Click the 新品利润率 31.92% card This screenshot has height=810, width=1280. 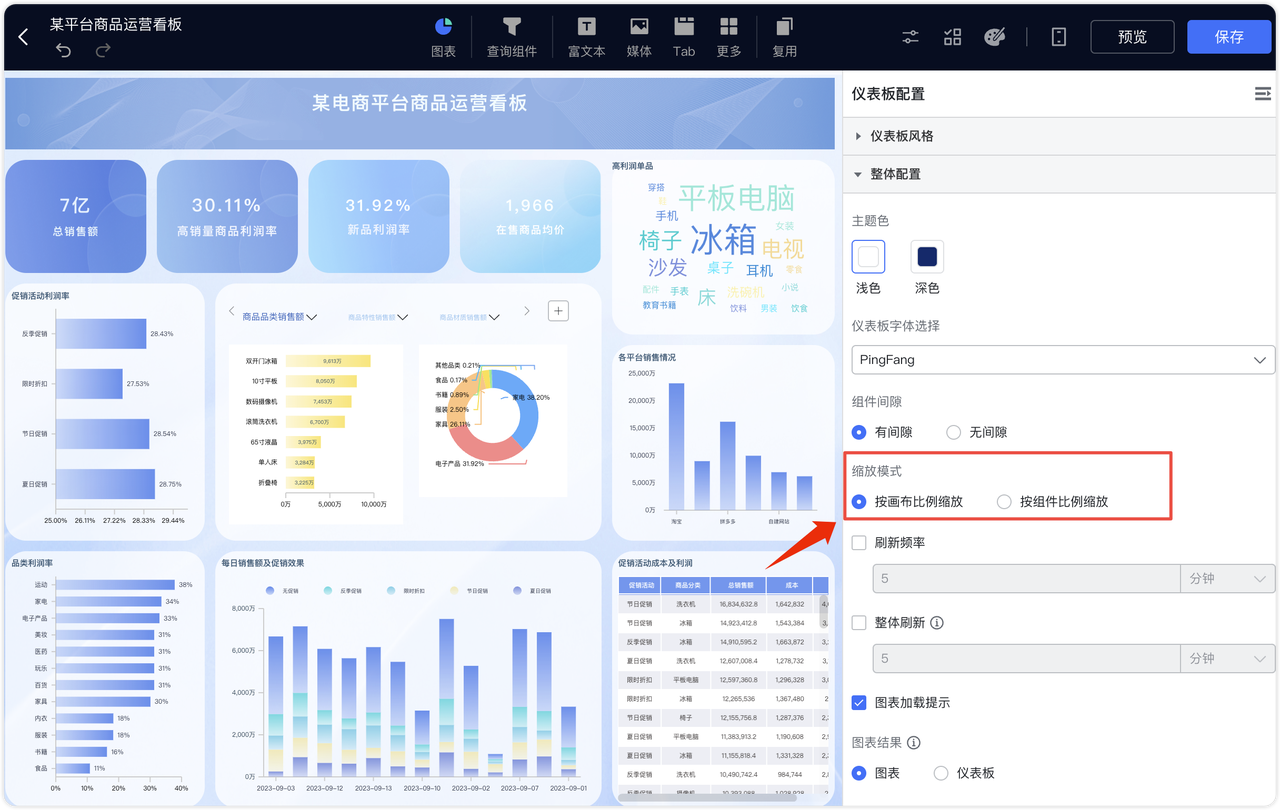378,216
